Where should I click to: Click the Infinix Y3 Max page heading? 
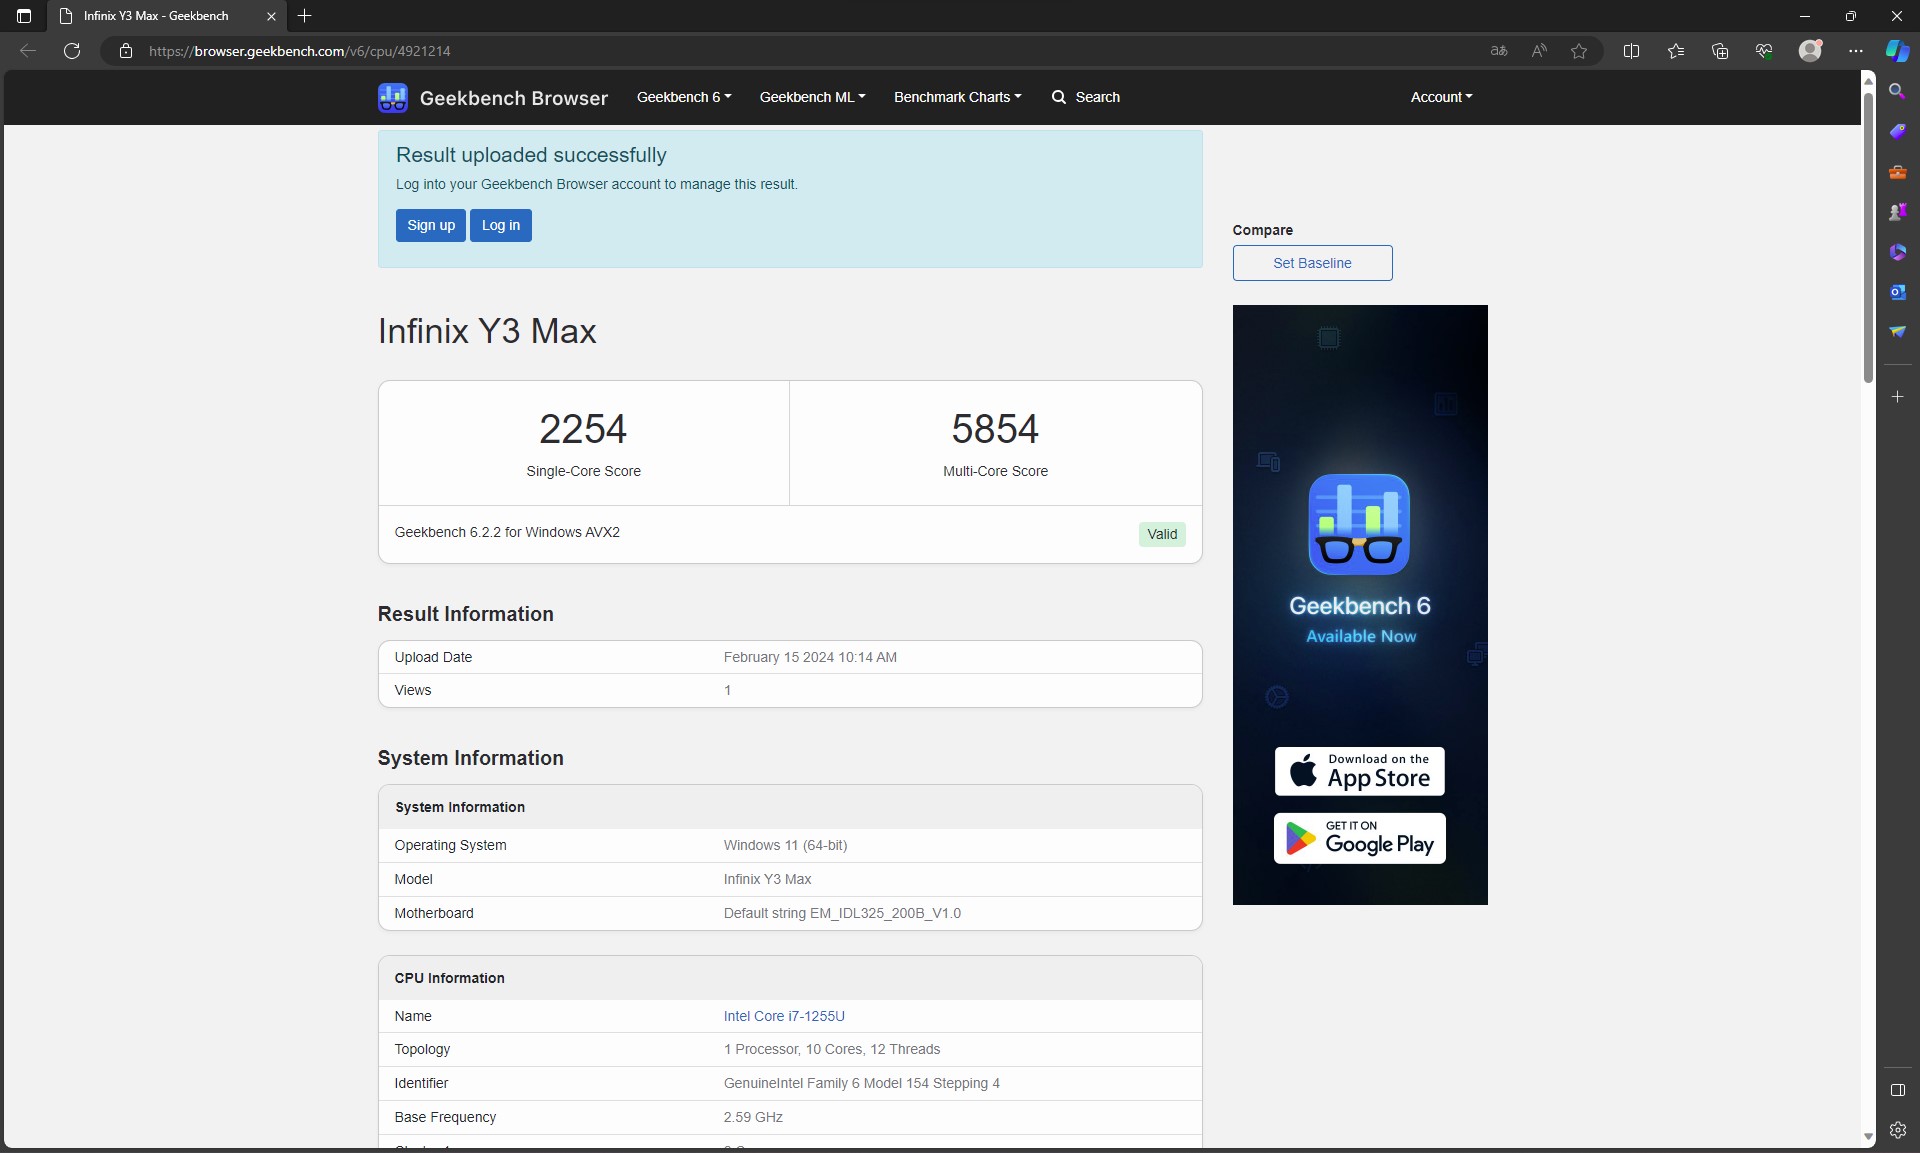coord(487,331)
